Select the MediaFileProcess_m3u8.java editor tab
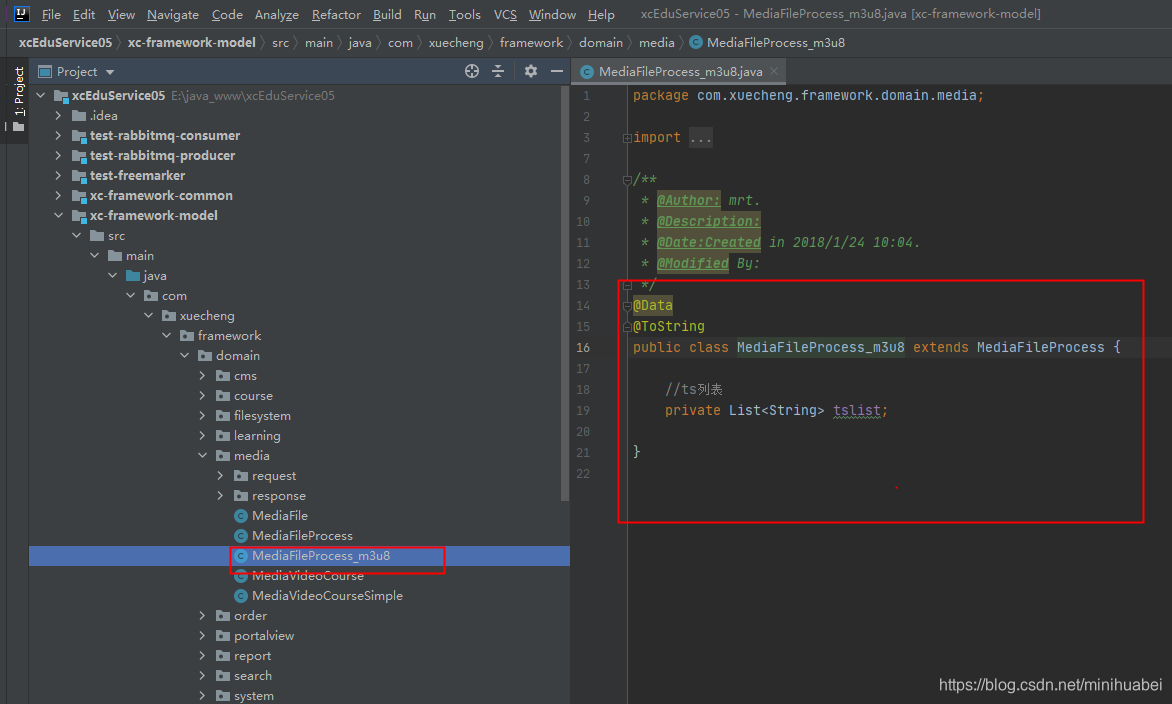 (x=680, y=71)
